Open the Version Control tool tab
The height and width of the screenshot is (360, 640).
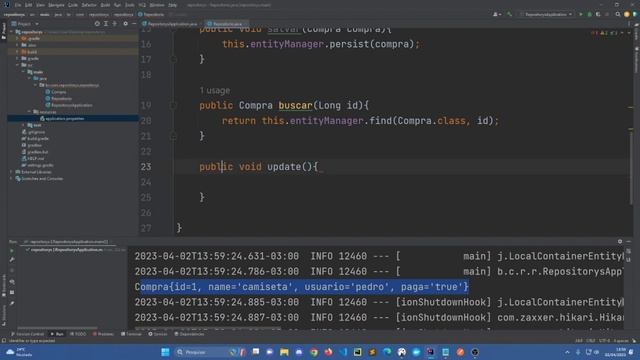[x=27, y=334]
